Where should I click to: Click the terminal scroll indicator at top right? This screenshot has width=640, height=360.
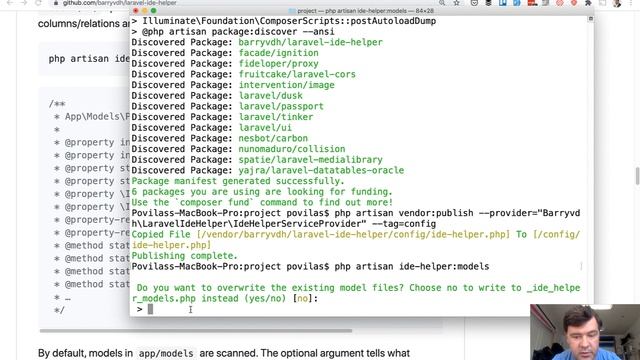click(x=591, y=19)
